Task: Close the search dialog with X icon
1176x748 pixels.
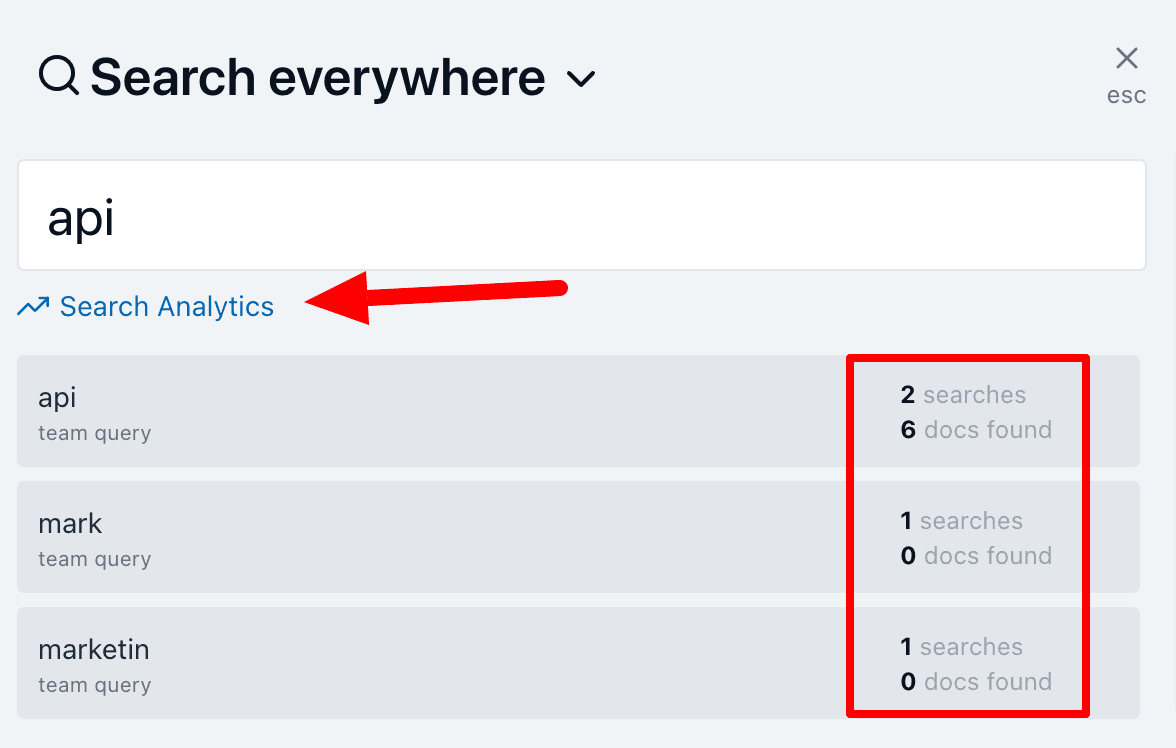Action: click(1126, 59)
